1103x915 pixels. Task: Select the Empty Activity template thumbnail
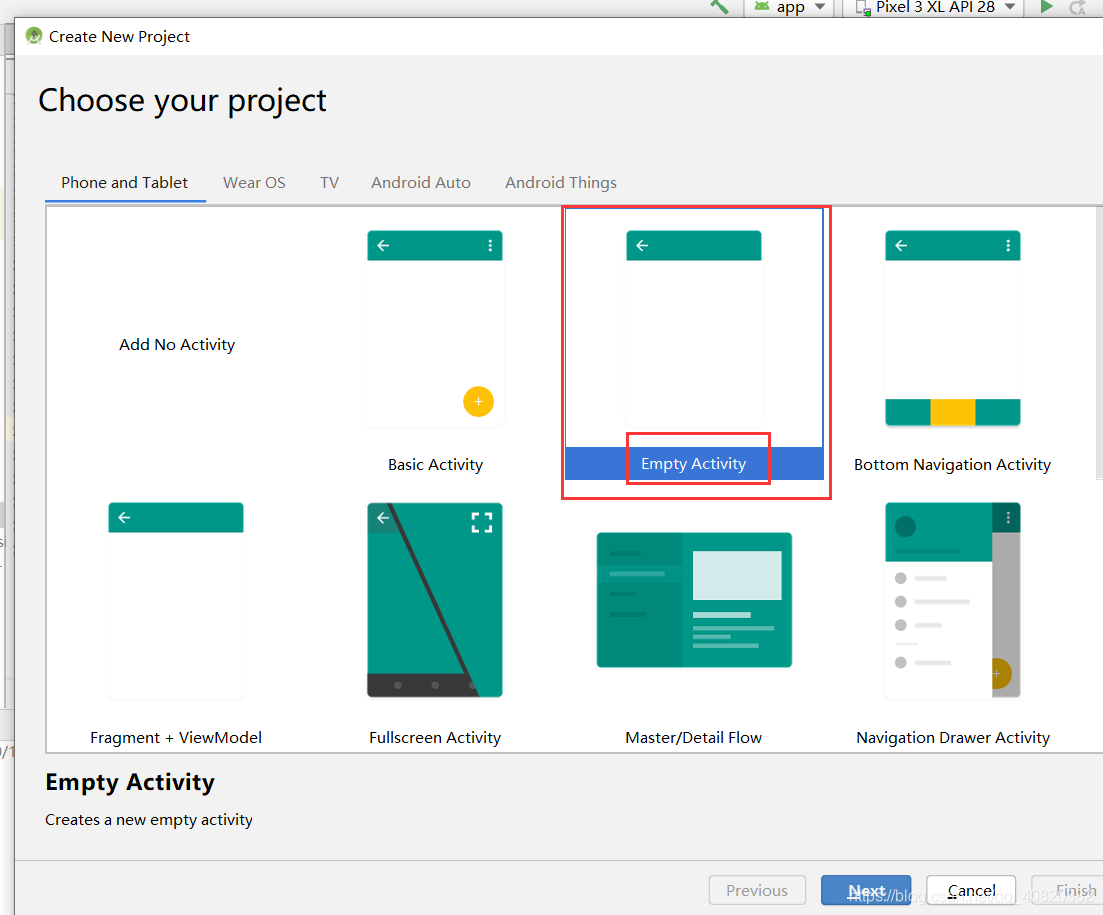694,328
